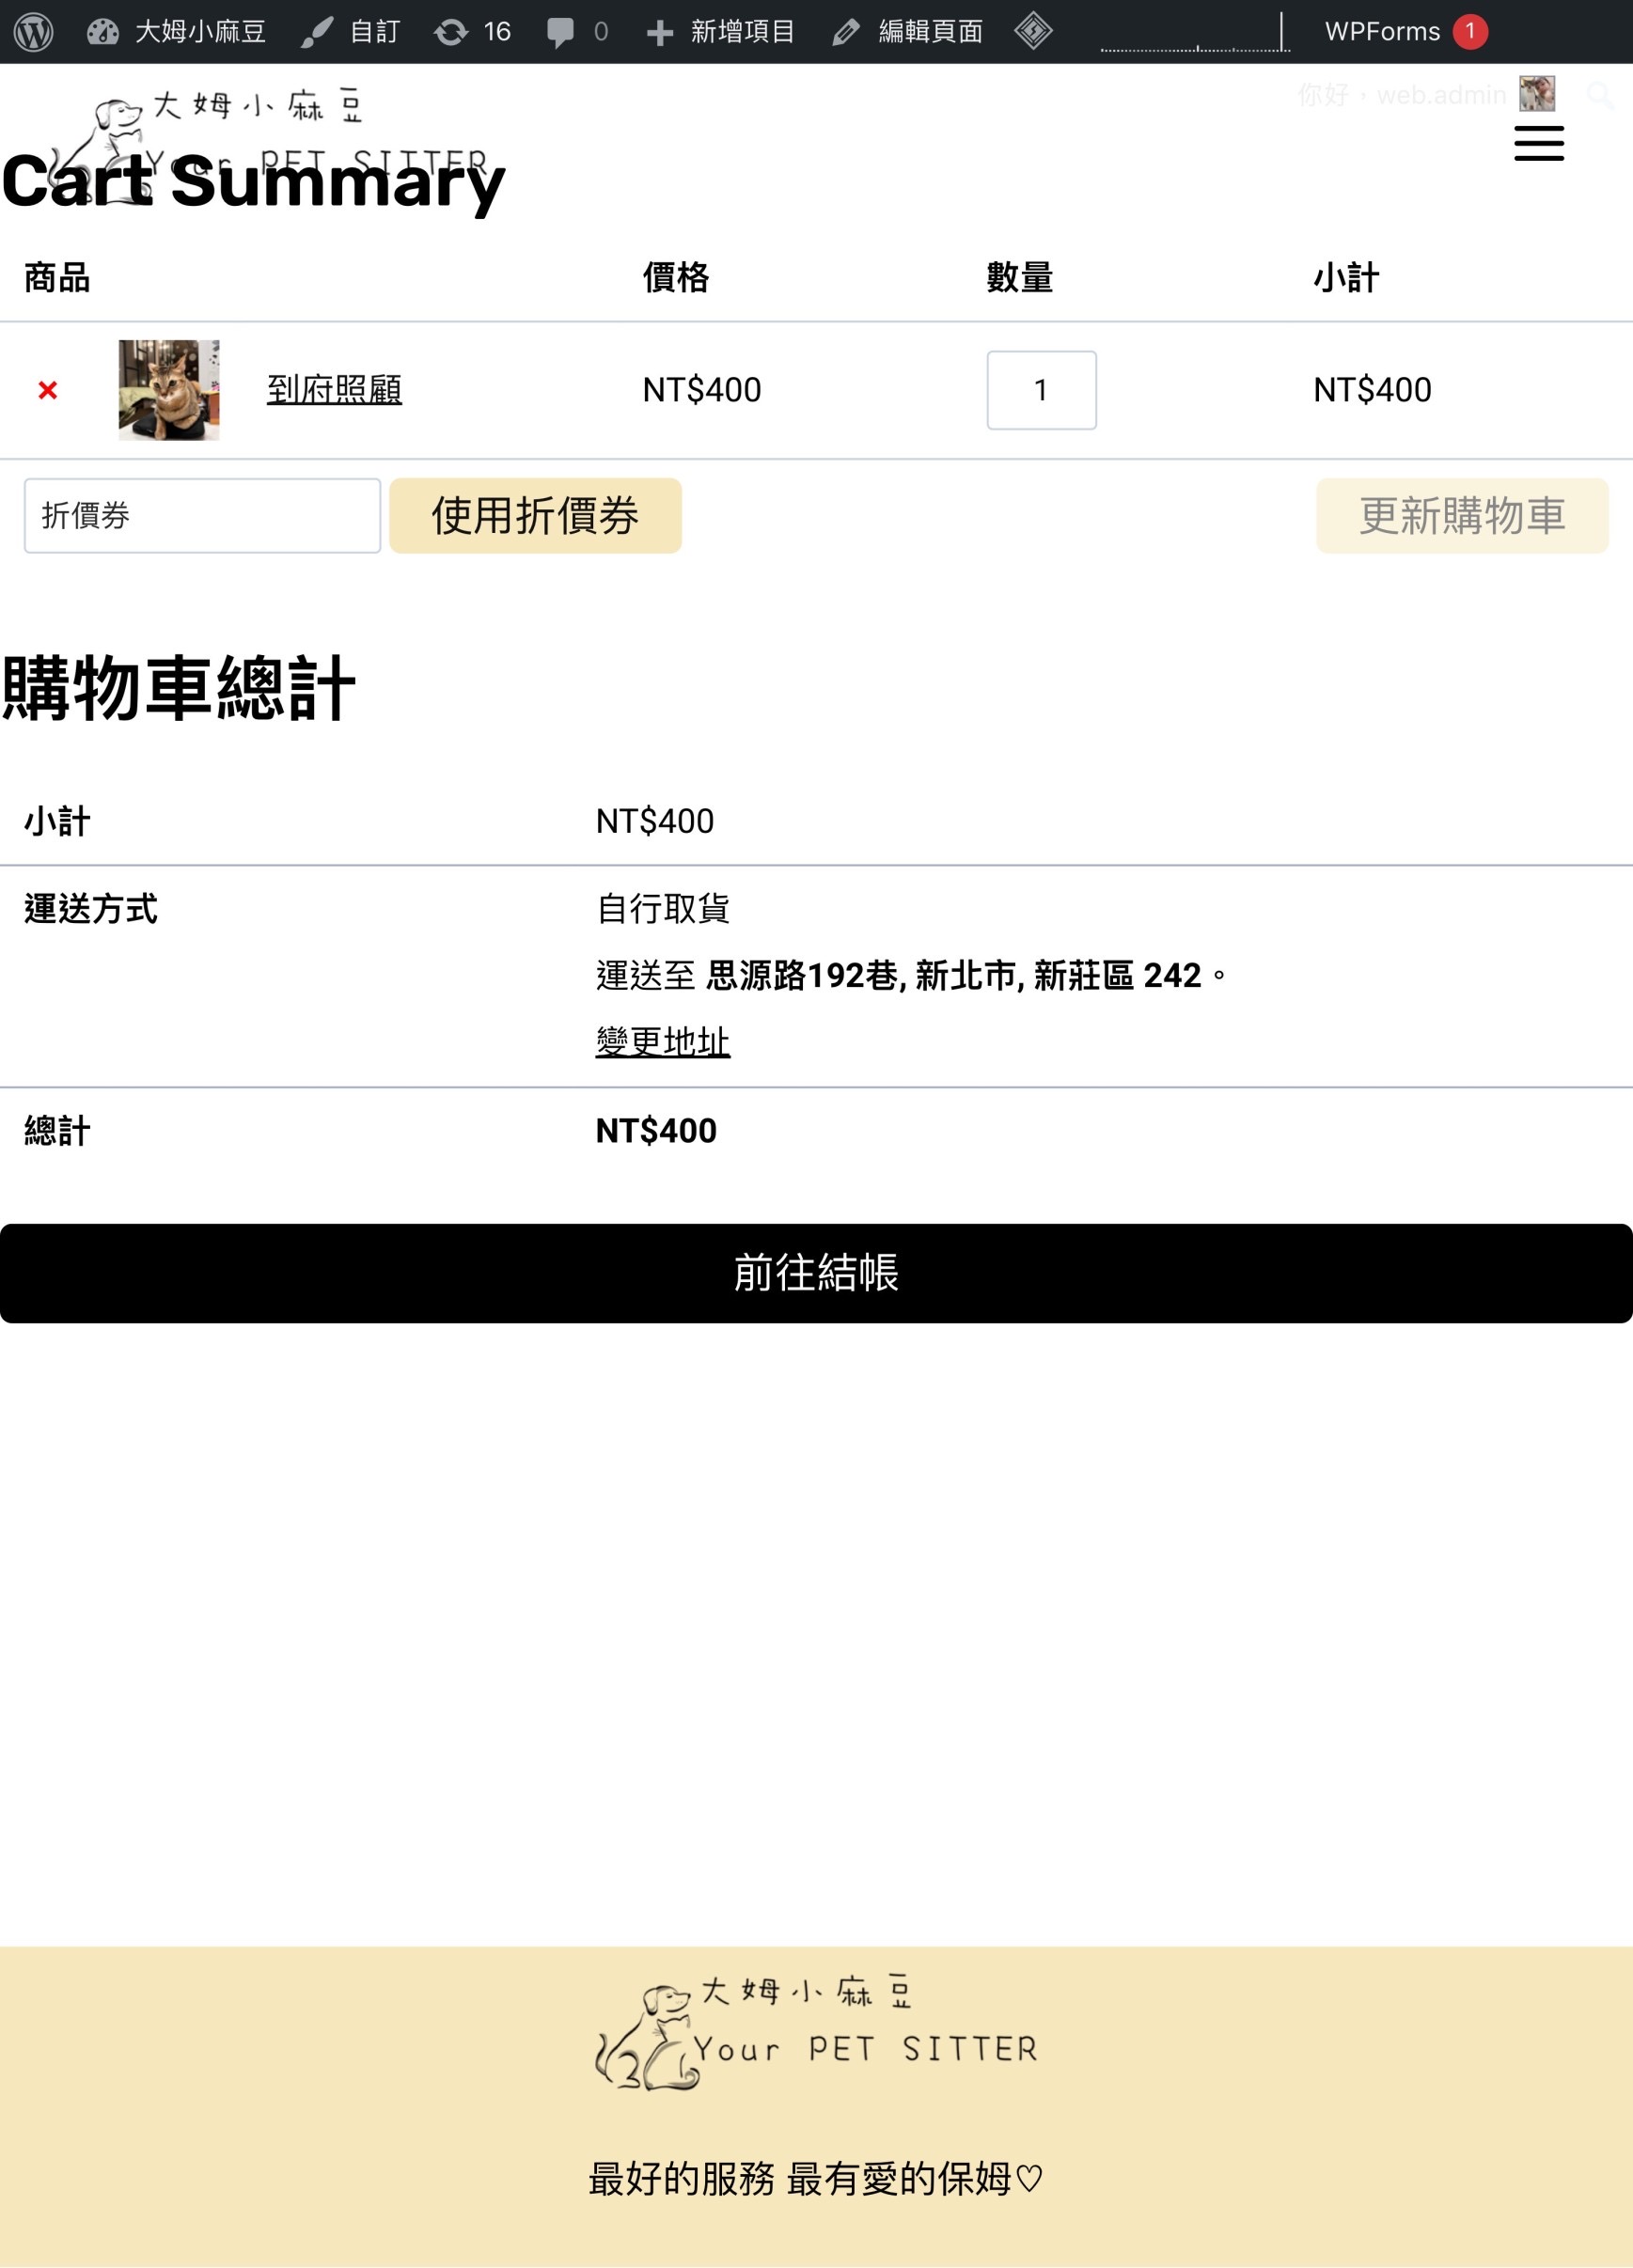Click the admin bar search magnifier
The image size is (1633, 2268).
click(1599, 95)
